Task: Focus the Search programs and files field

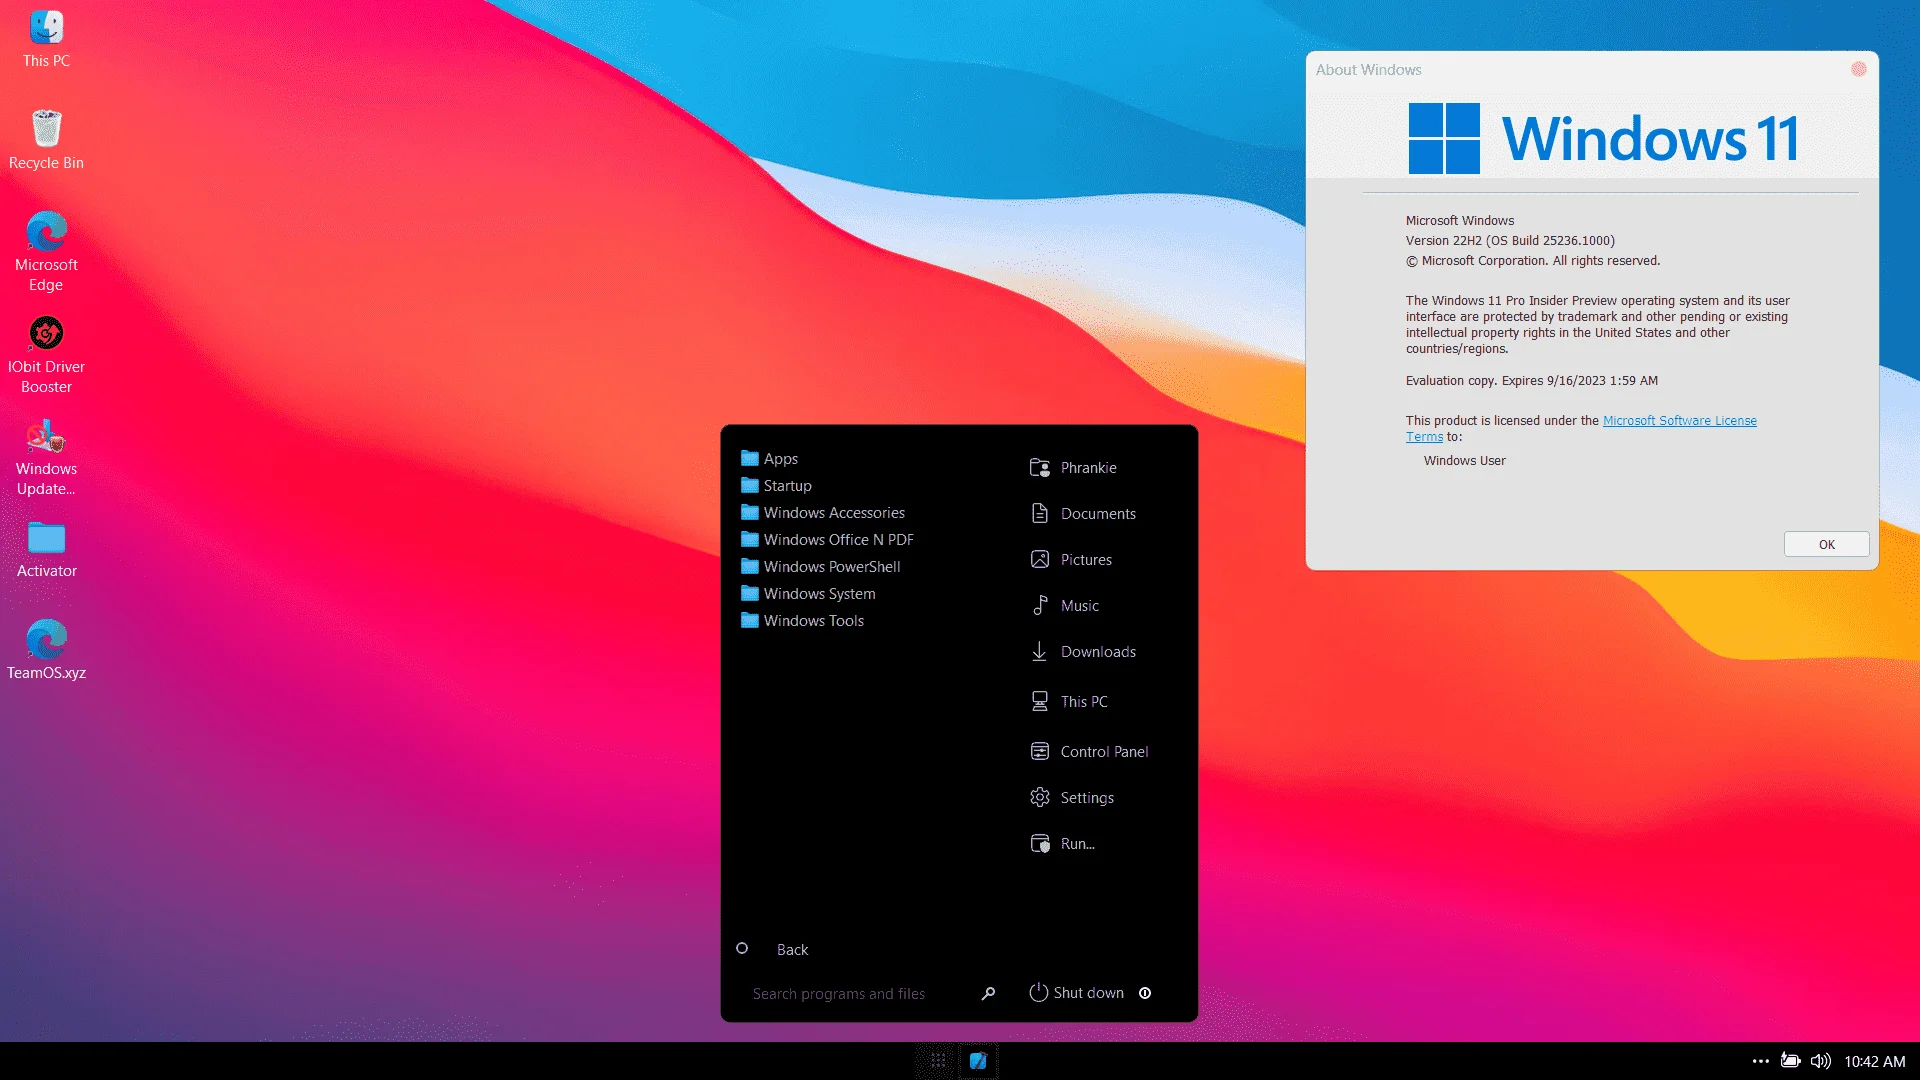Action: pyautogui.click(x=860, y=993)
